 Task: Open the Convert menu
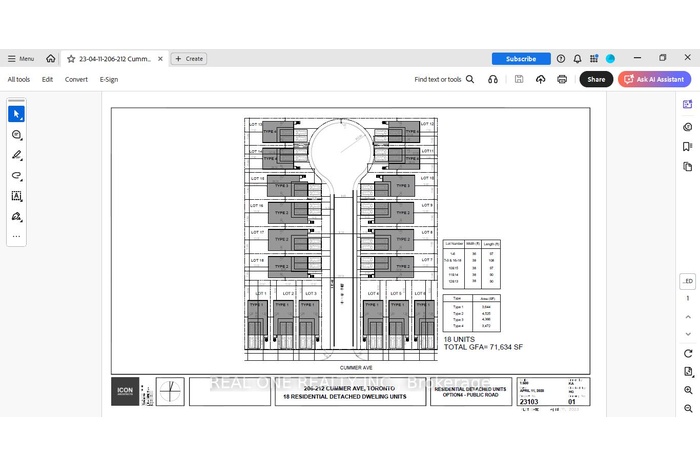(76, 79)
